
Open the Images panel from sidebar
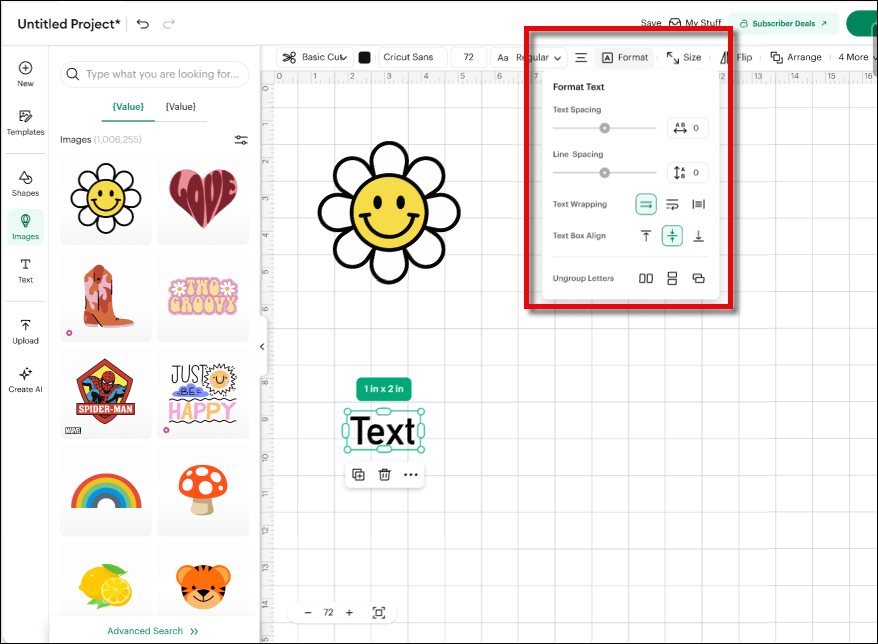click(25, 226)
